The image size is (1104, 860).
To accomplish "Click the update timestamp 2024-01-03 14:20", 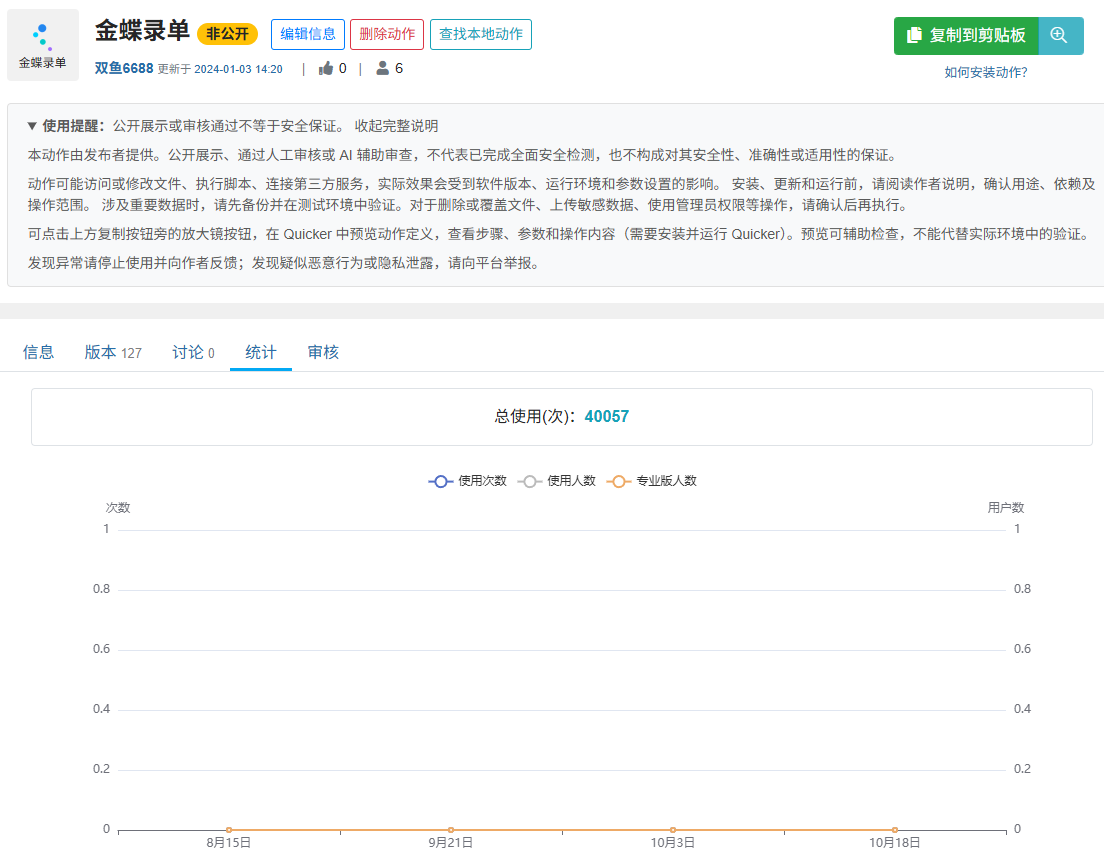I will pyautogui.click(x=238, y=69).
